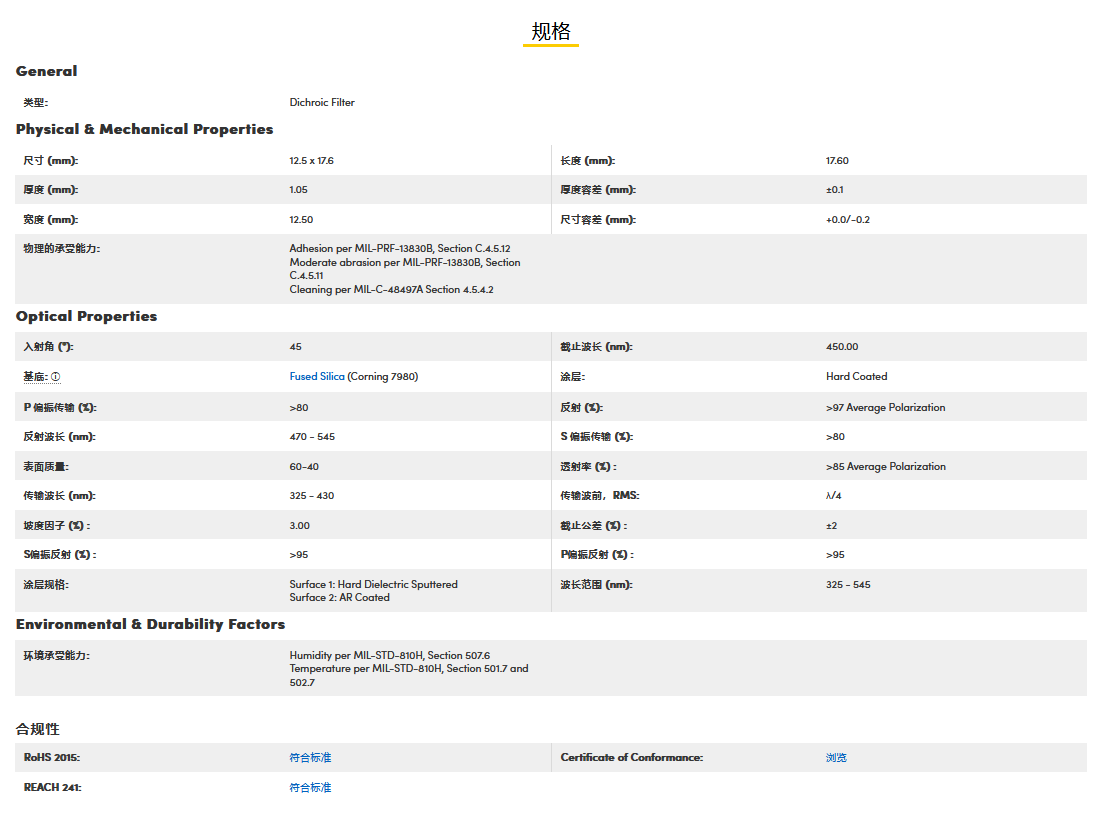1093x821 pixels.
Task: Click the 450.00 cutoff wavelength value
Action: click(842, 347)
